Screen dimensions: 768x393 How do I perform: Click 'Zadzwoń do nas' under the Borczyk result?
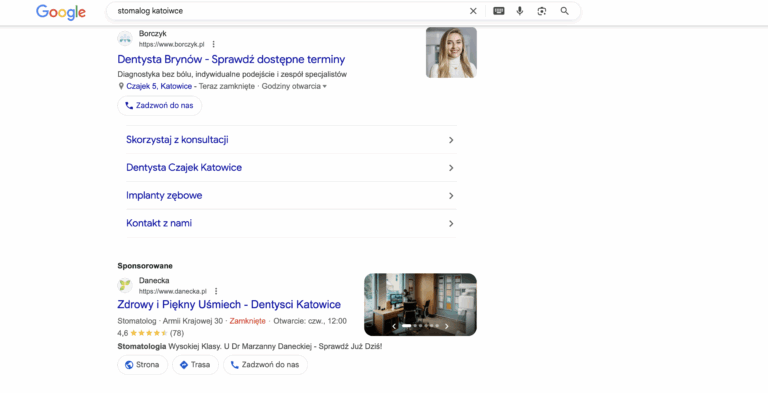click(x=160, y=105)
